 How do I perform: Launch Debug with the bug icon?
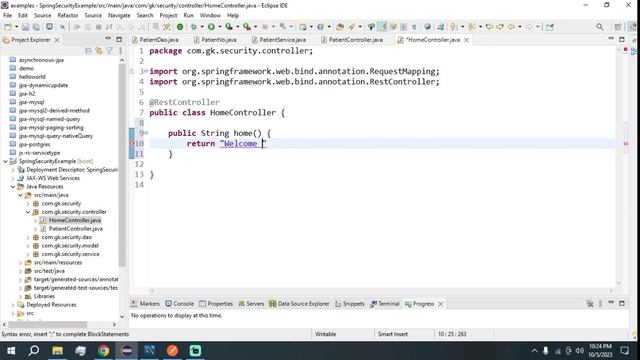pos(193,27)
